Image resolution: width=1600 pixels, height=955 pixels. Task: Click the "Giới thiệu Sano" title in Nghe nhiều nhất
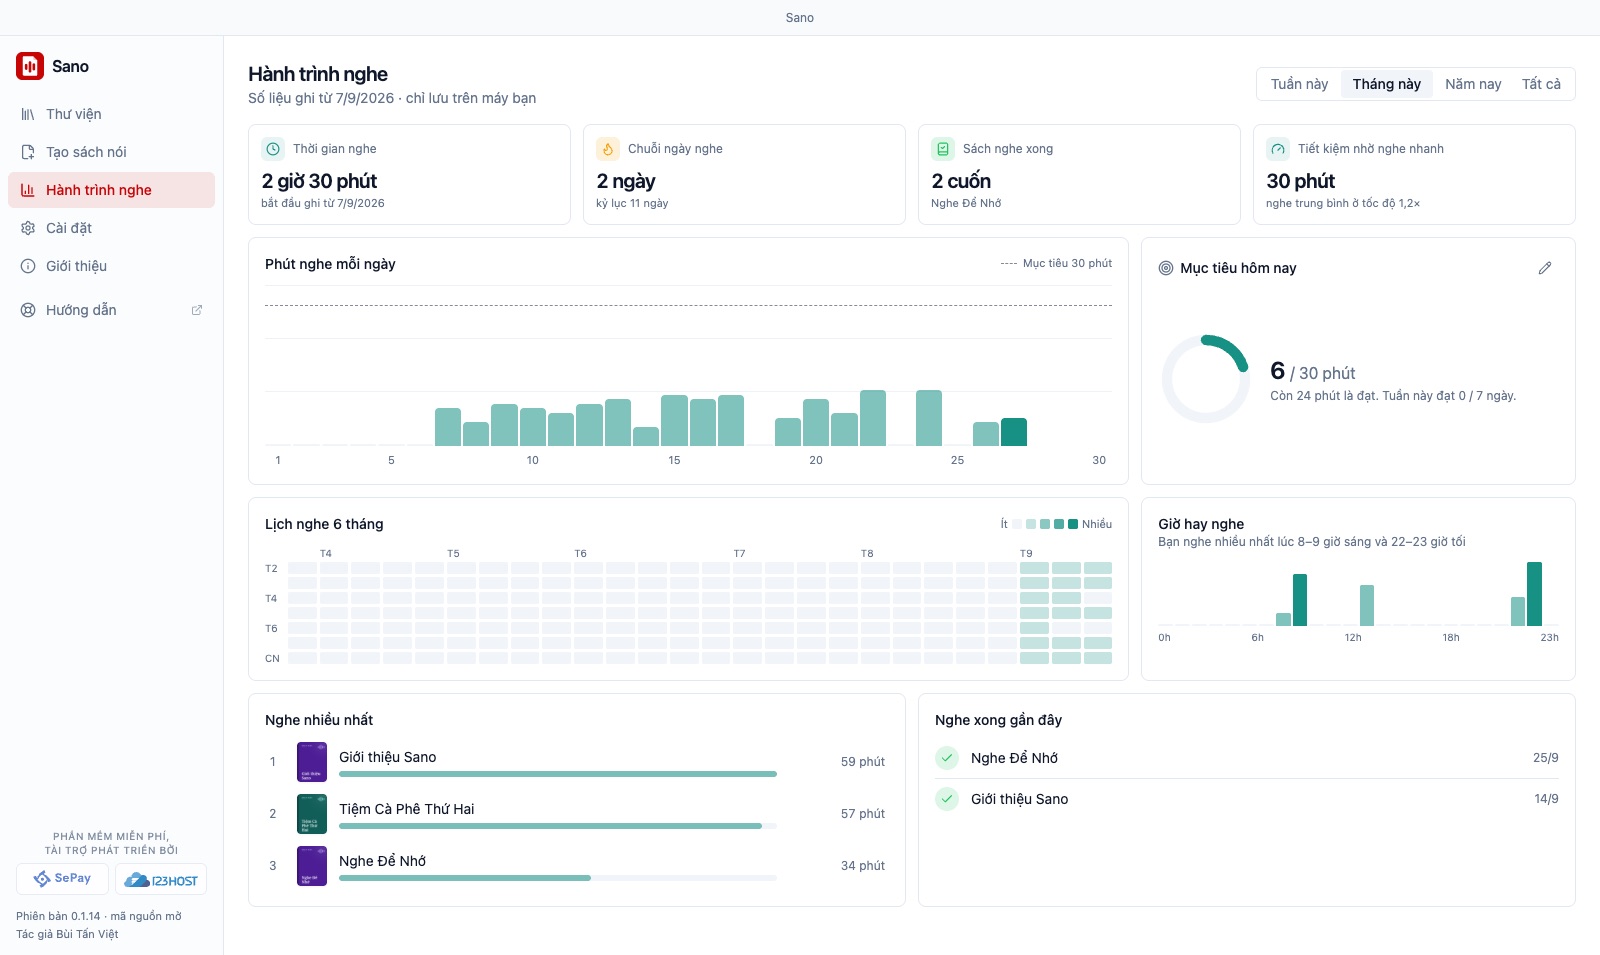(387, 757)
